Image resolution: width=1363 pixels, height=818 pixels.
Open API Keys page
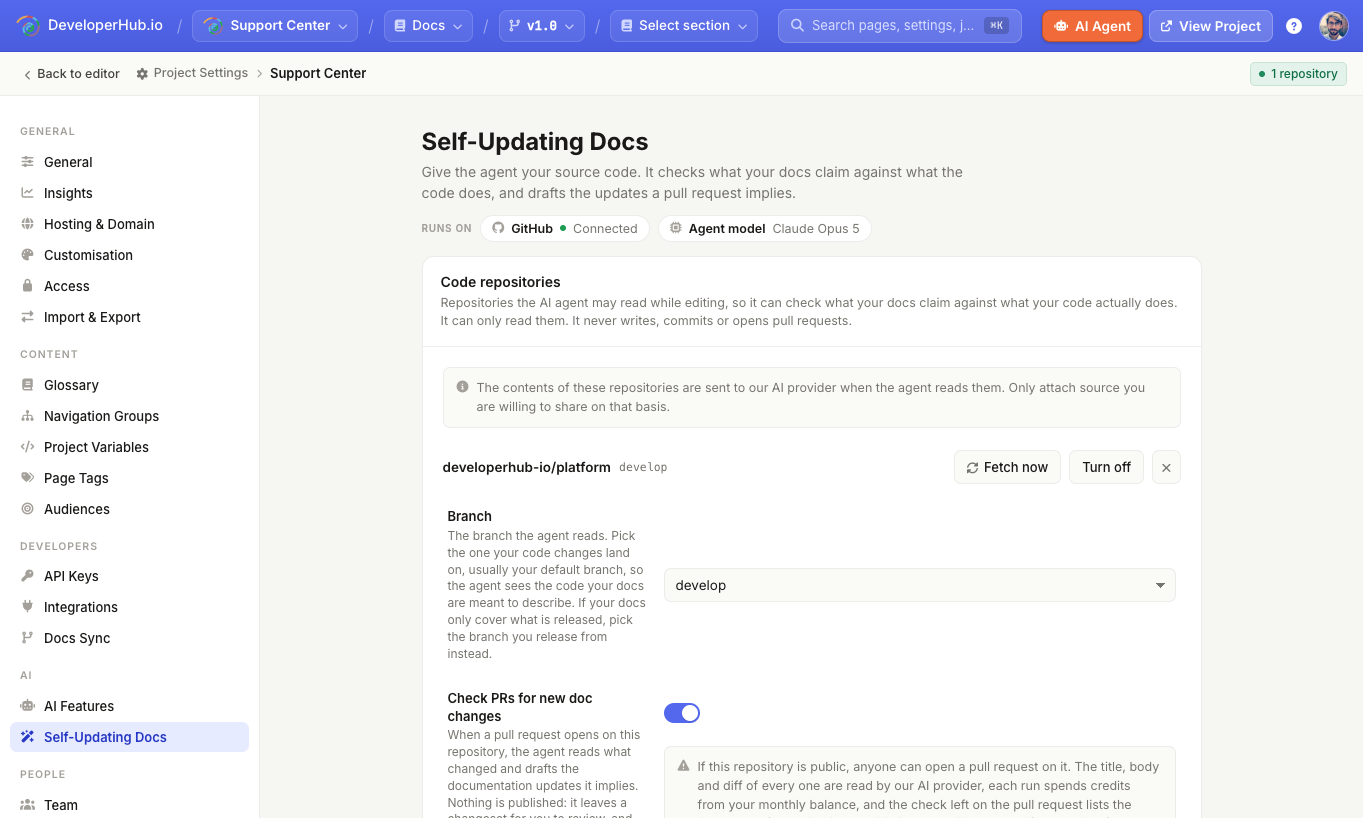point(129,576)
